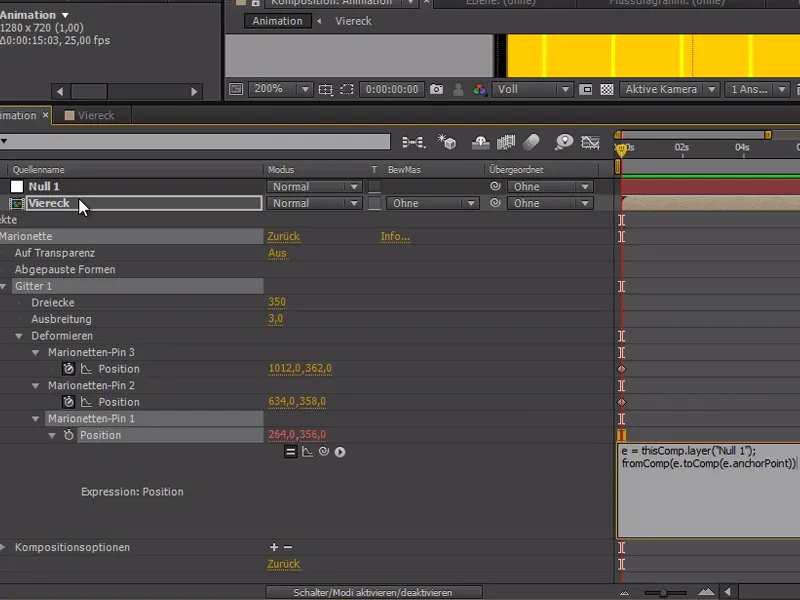
Task: Close the Animation timeline tab
Action: click(45, 115)
